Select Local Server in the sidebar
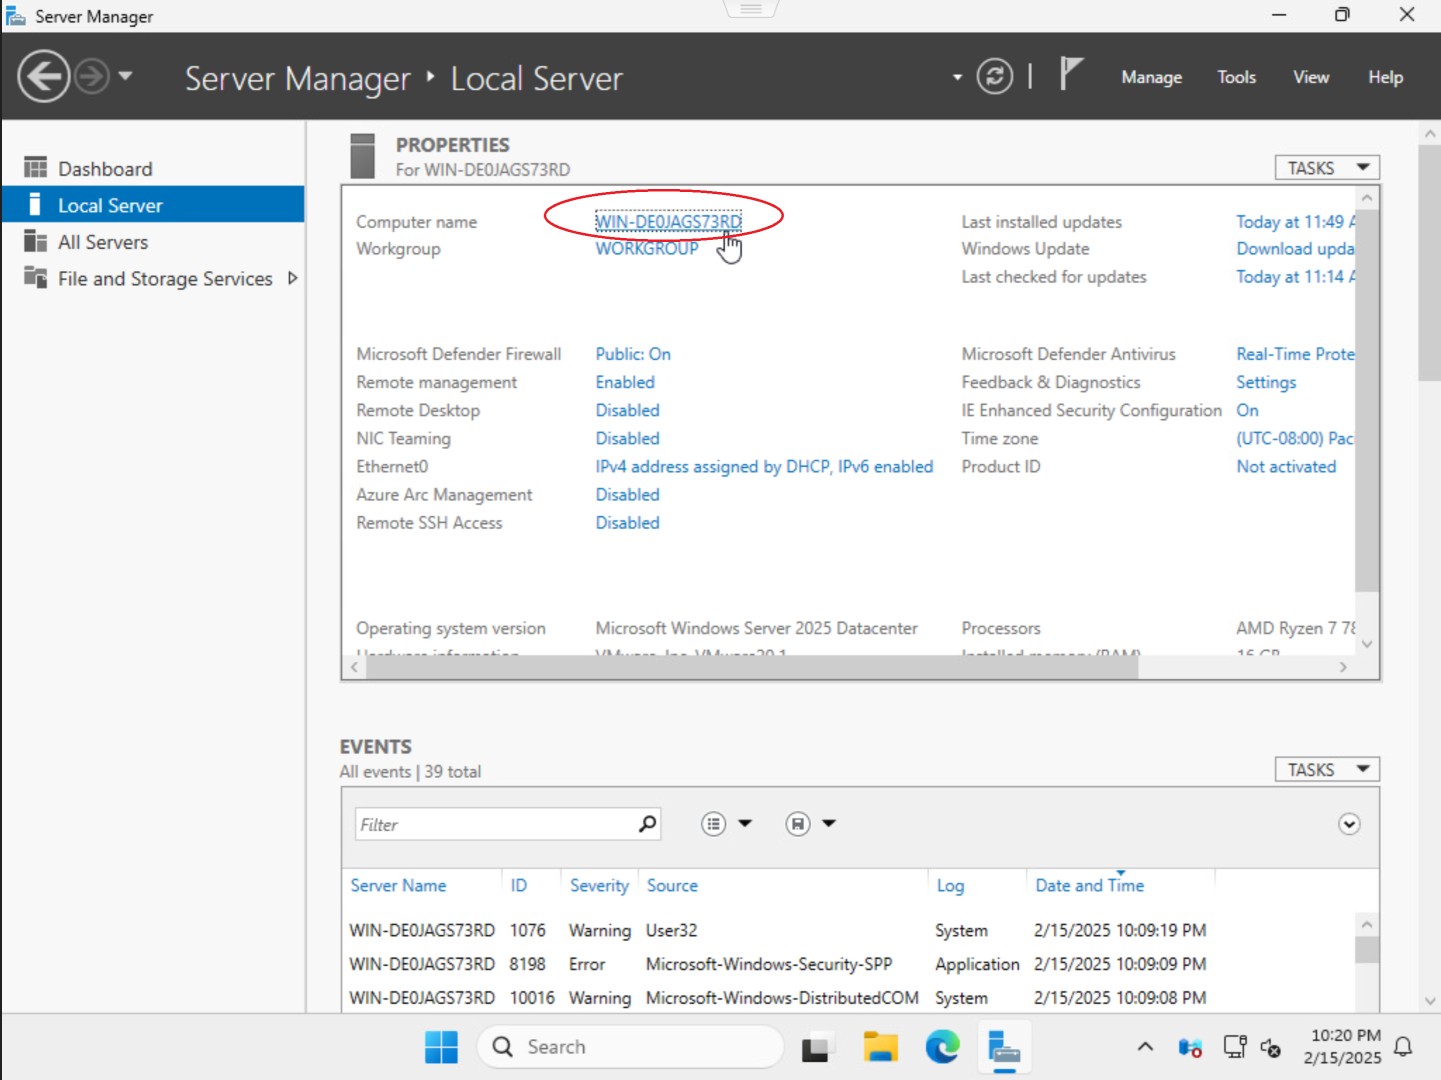This screenshot has height=1080, width=1441. (153, 205)
